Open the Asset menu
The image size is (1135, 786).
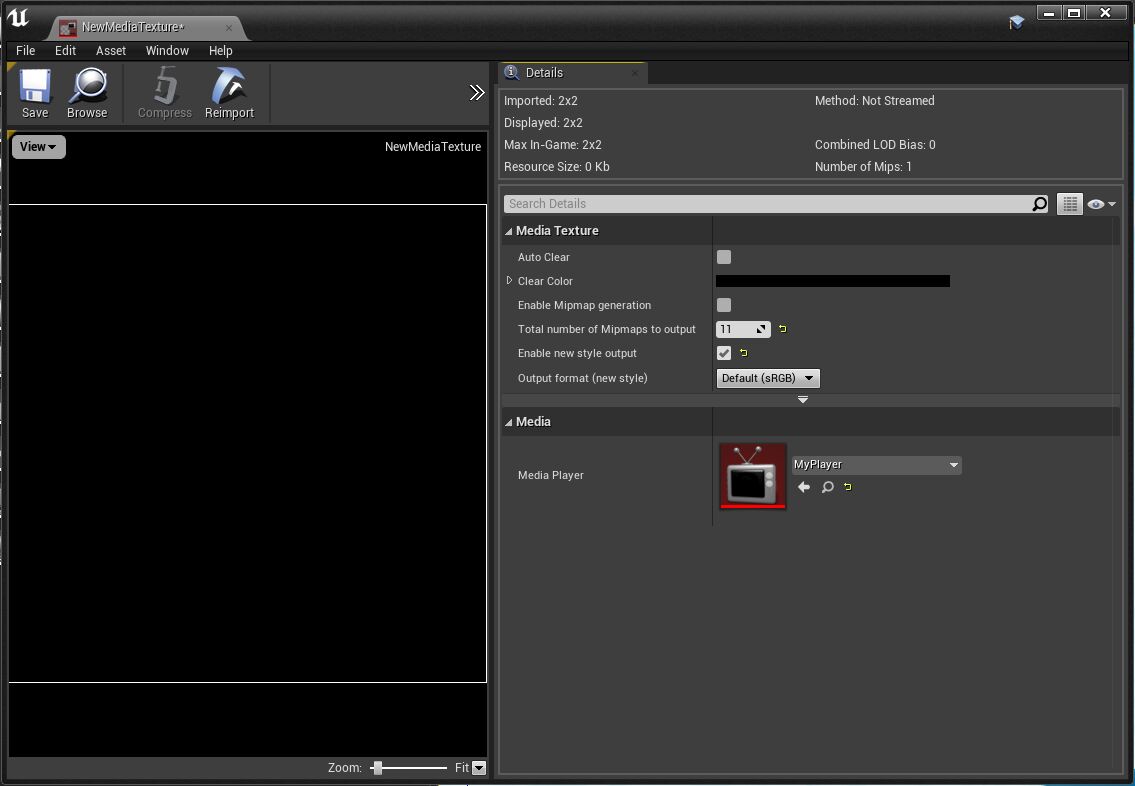pos(111,50)
